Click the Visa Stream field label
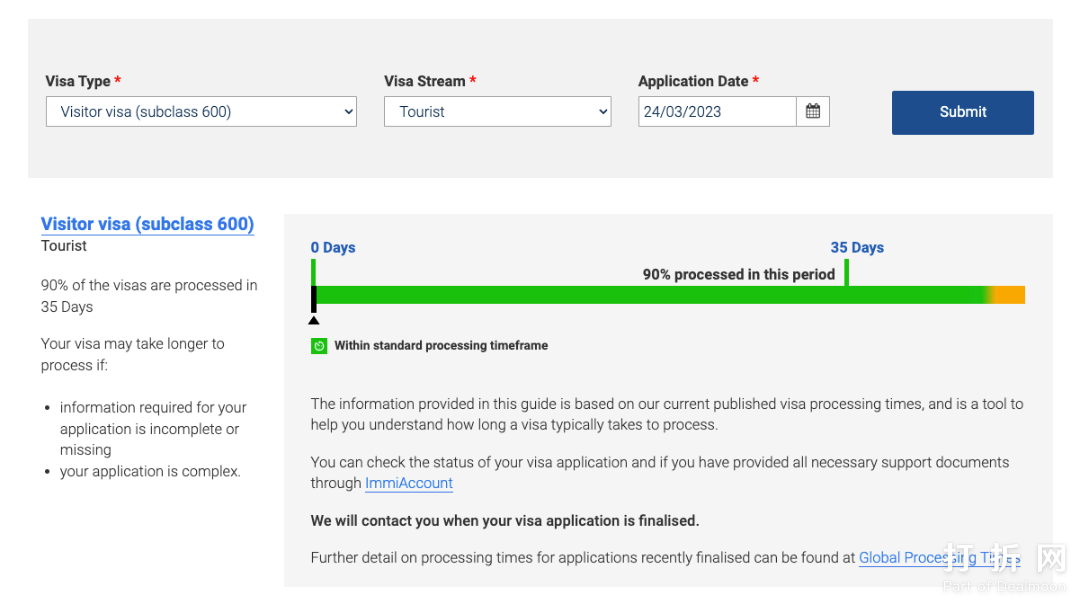The width and height of the screenshot is (1080, 604). tap(425, 81)
